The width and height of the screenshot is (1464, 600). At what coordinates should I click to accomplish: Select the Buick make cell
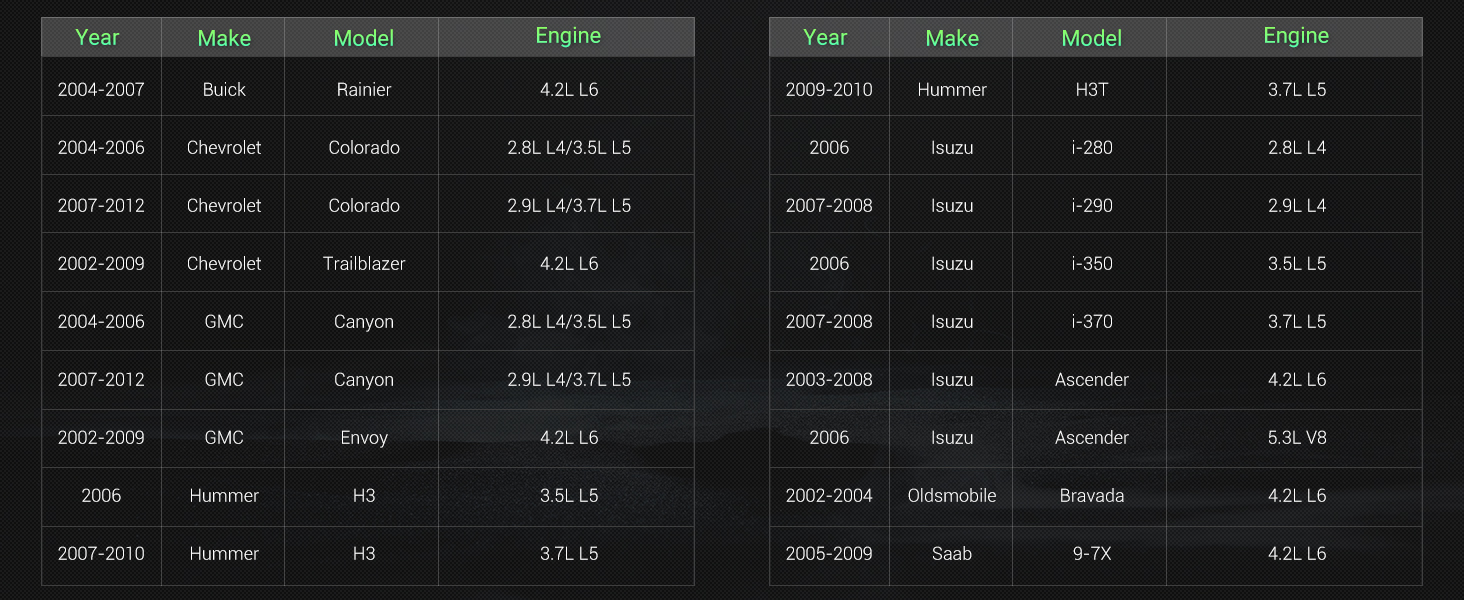pyautogui.click(x=223, y=89)
